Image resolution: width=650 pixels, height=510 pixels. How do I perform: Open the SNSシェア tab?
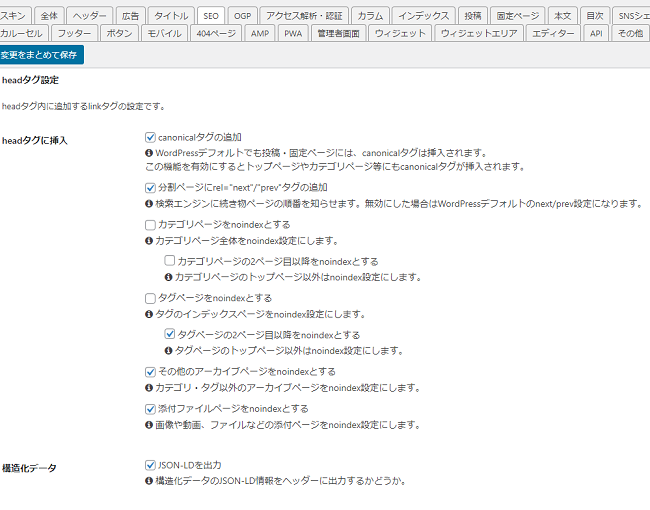(631, 16)
